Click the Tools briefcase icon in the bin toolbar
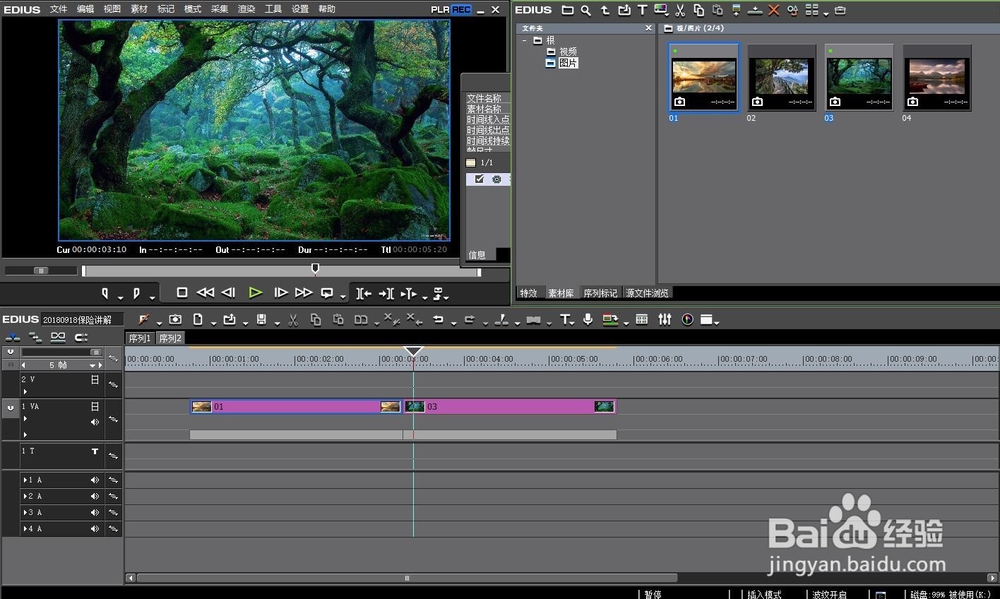 pyautogui.click(x=841, y=10)
